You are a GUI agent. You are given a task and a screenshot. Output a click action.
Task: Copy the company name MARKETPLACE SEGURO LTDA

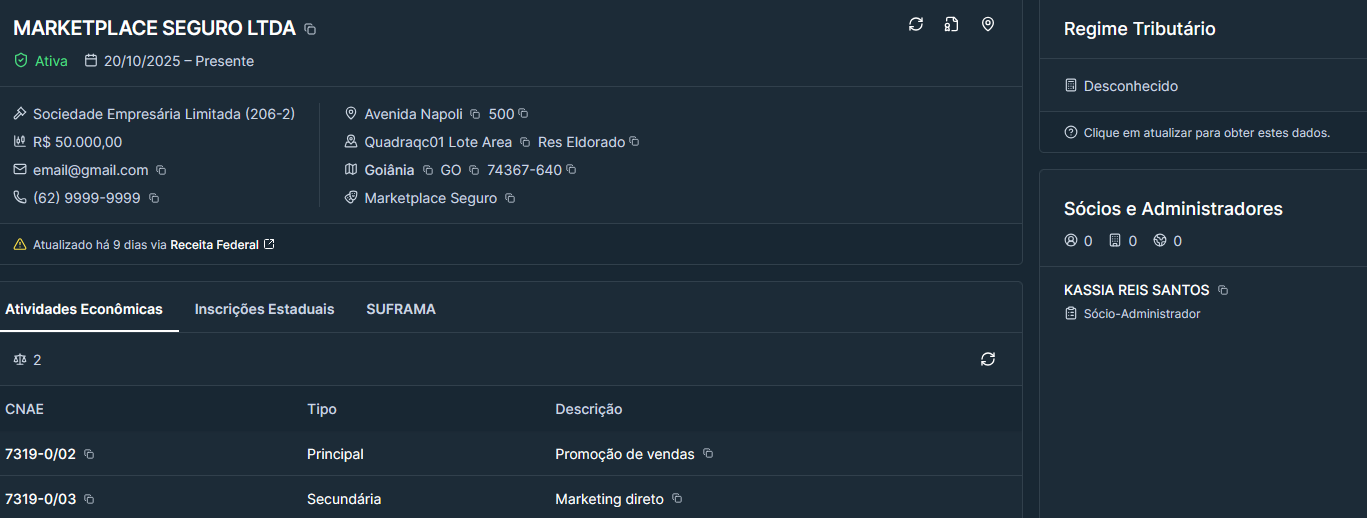(310, 30)
